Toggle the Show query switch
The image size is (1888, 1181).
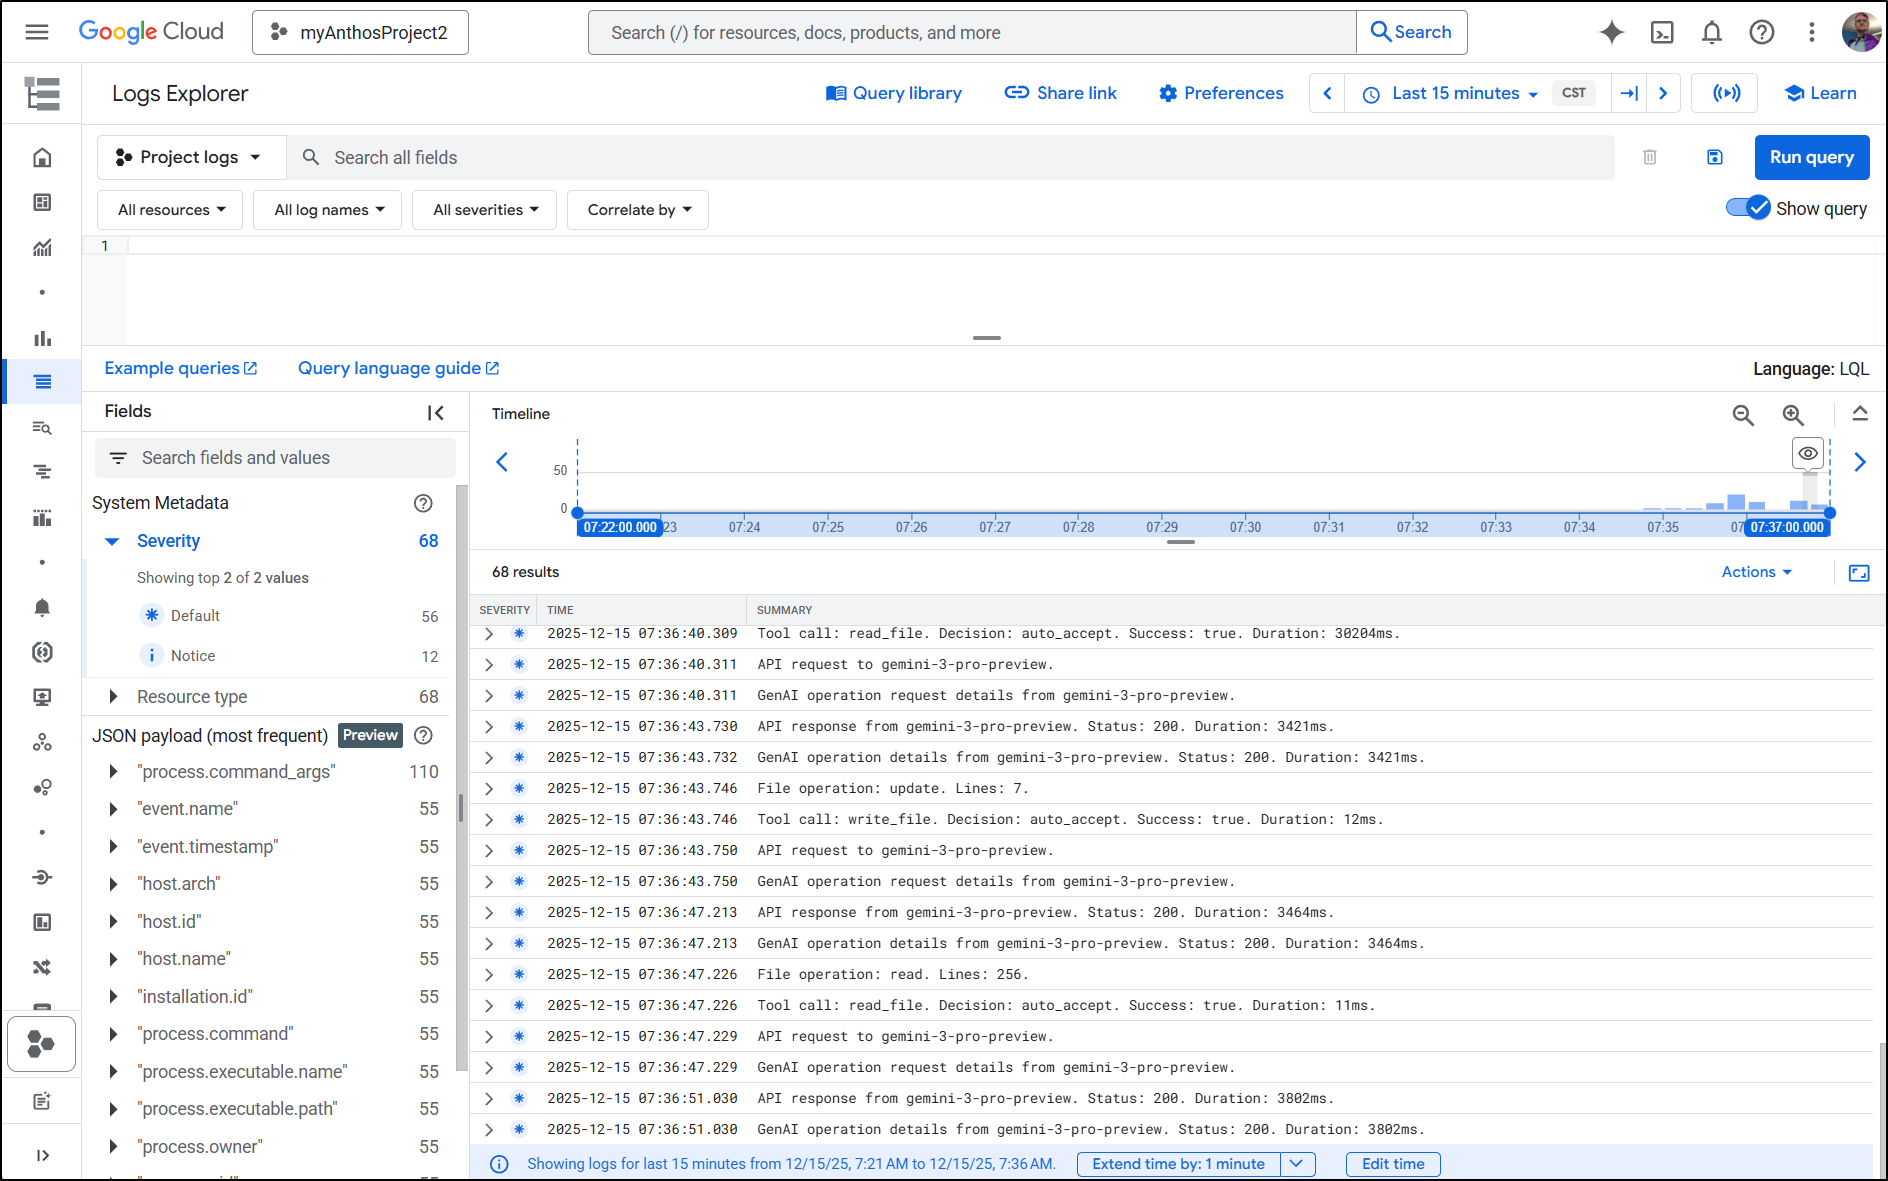(1748, 208)
